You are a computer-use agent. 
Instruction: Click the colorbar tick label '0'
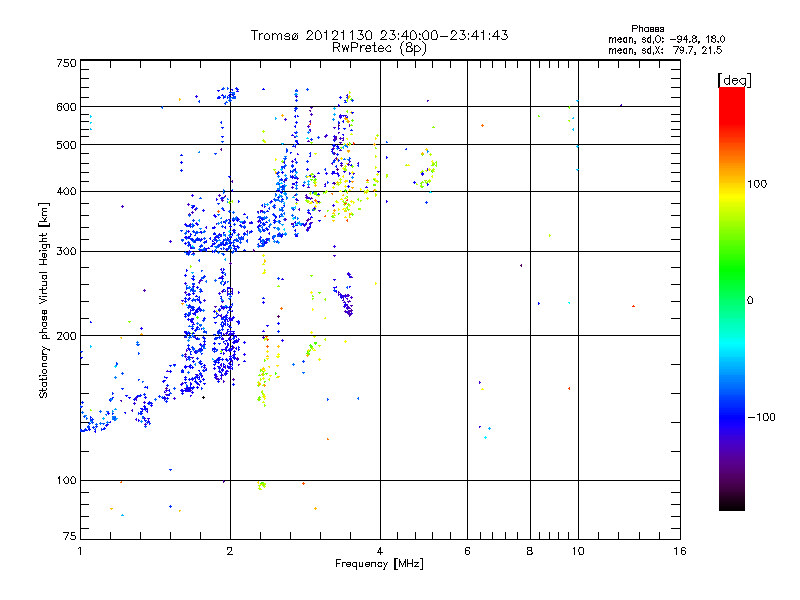pos(750,301)
